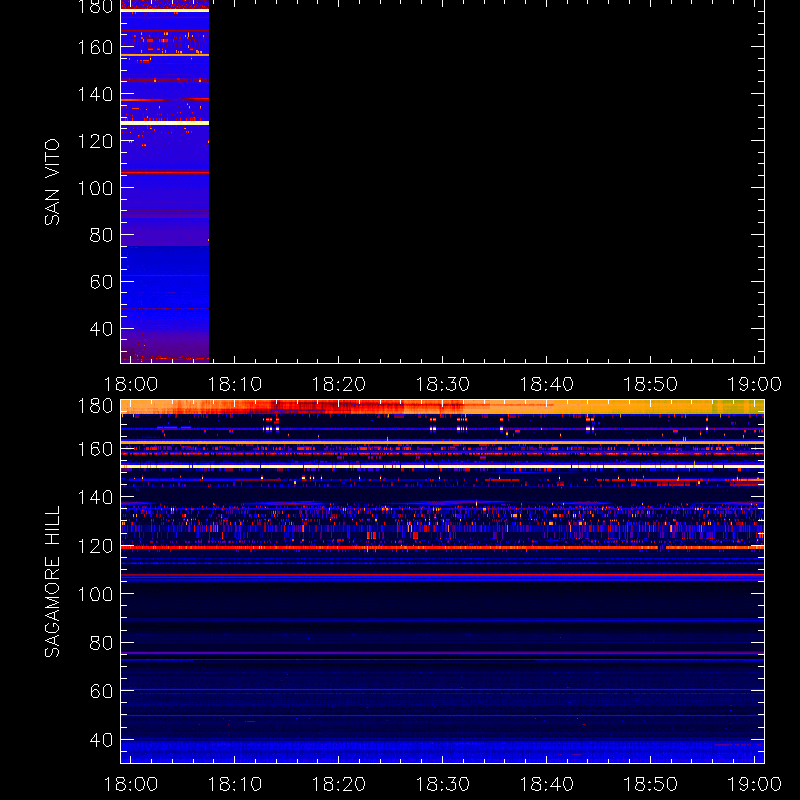
Task: Click the 140 frequency label on San Vito axis
Action: click(x=95, y=94)
